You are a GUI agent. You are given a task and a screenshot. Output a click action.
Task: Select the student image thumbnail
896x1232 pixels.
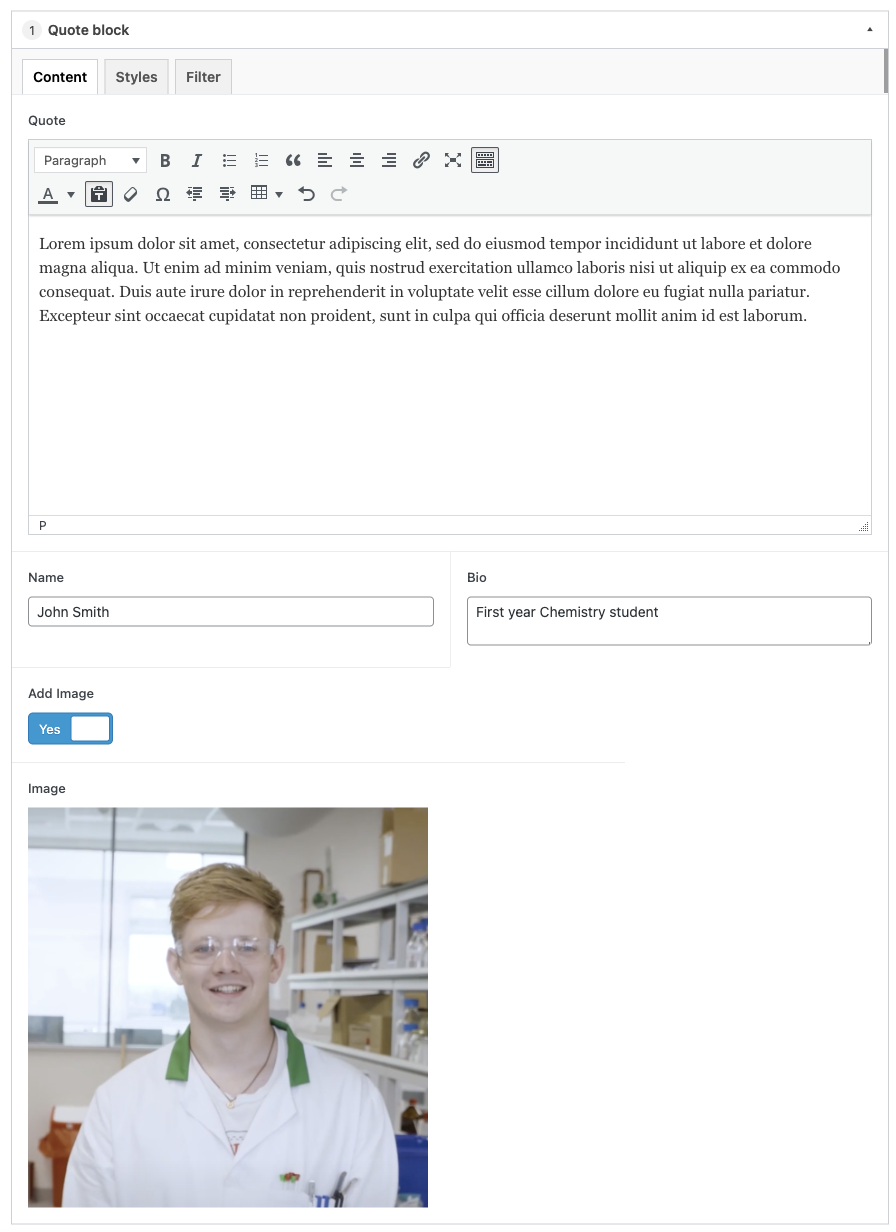click(228, 1007)
